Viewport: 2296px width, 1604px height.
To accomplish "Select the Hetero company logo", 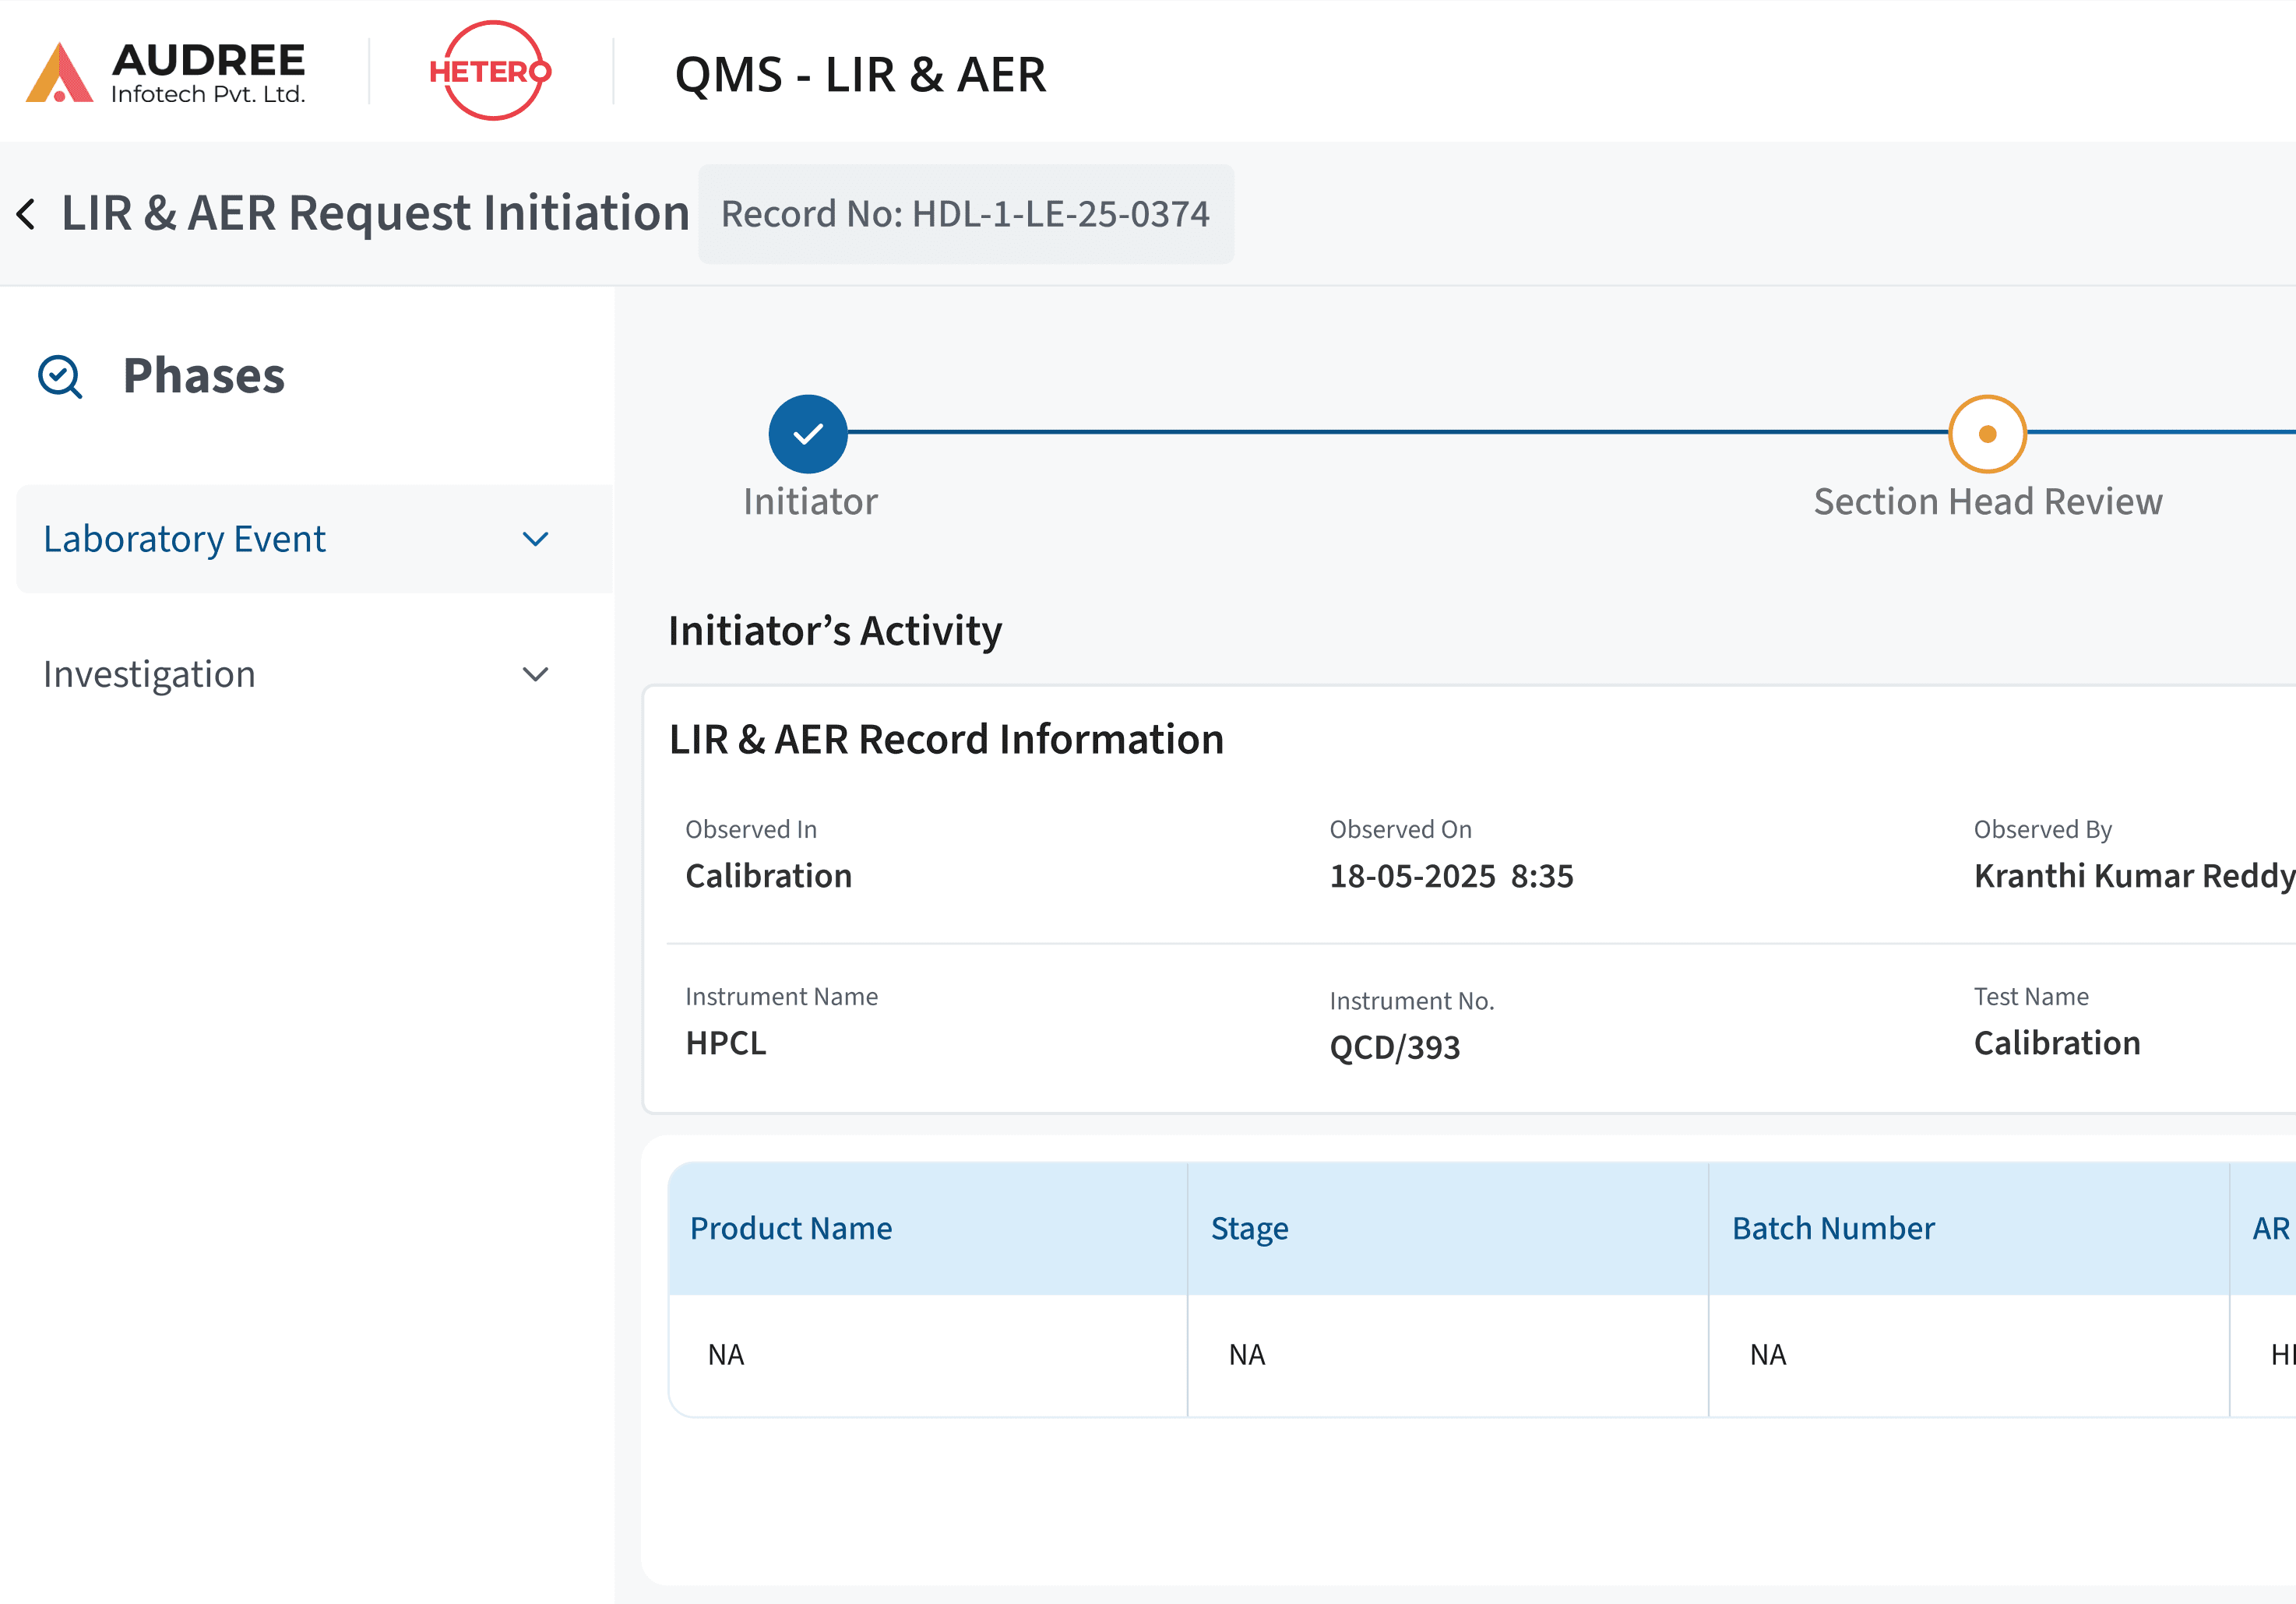I will pyautogui.click(x=489, y=70).
